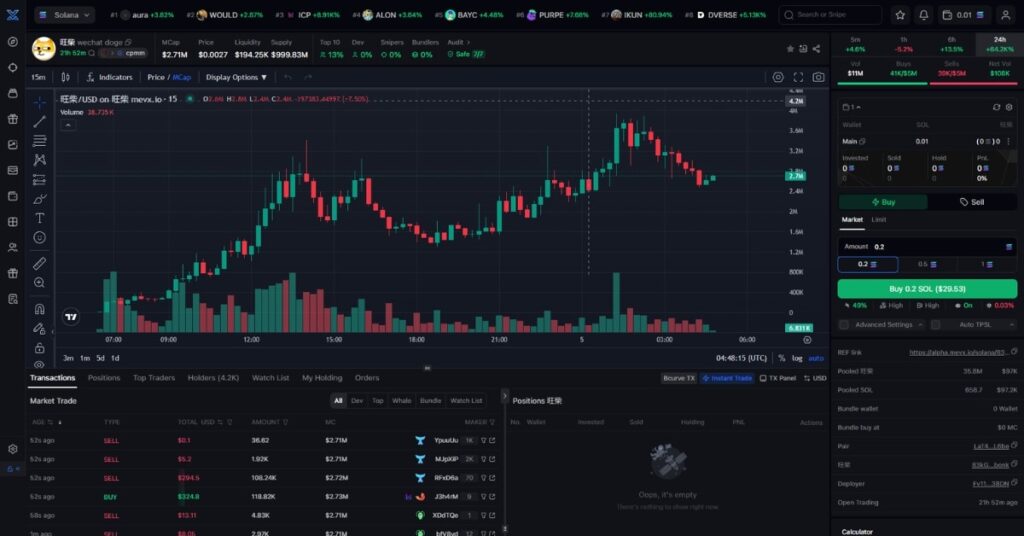Screen dimensions: 1024x536
Task: Open chart settings gear icon
Action: tap(778, 77)
